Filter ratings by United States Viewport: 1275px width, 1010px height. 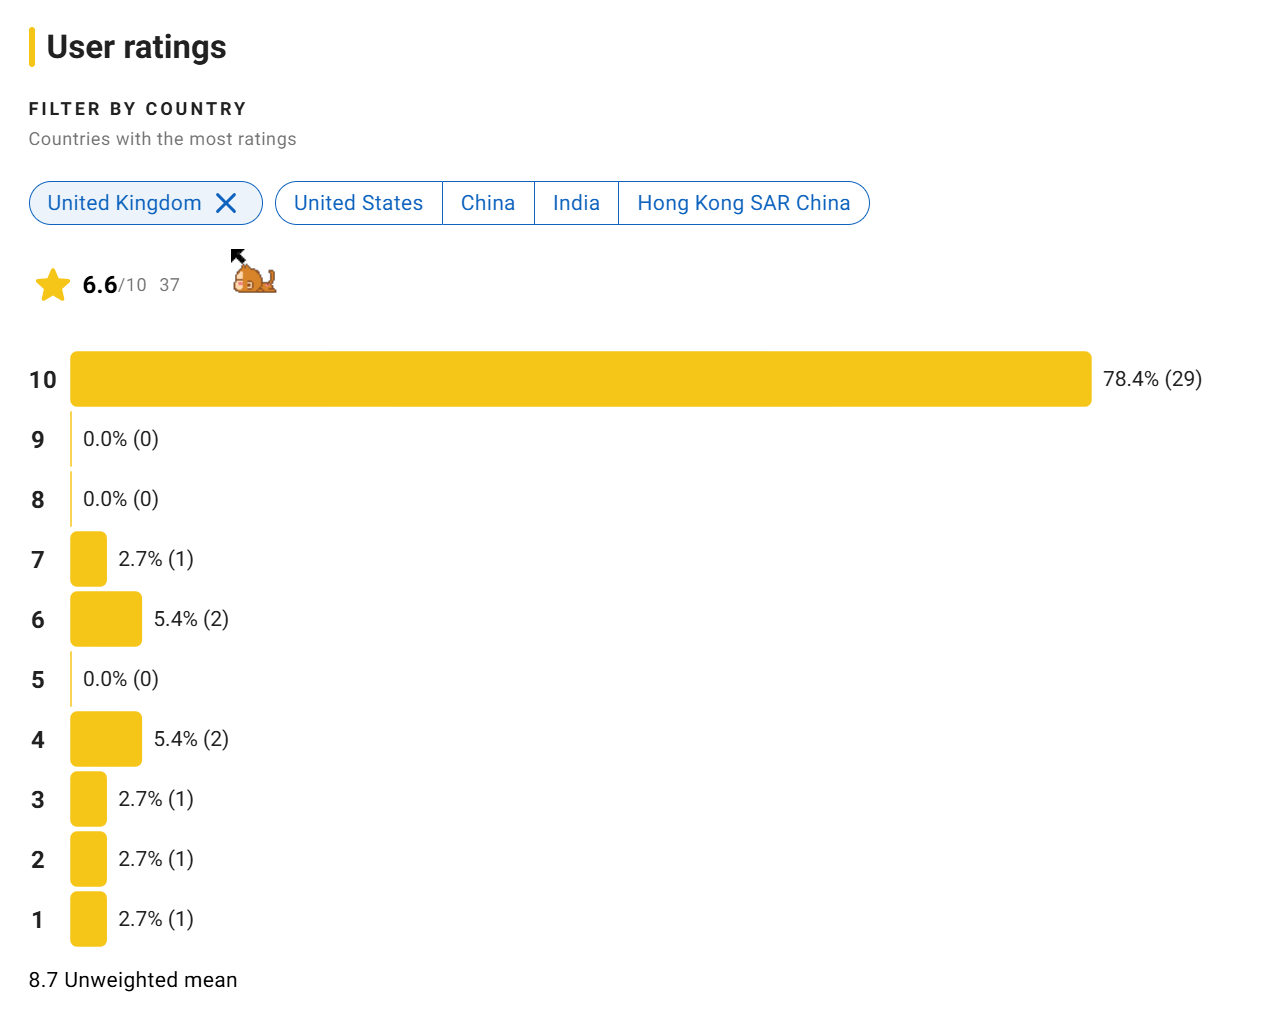(358, 203)
